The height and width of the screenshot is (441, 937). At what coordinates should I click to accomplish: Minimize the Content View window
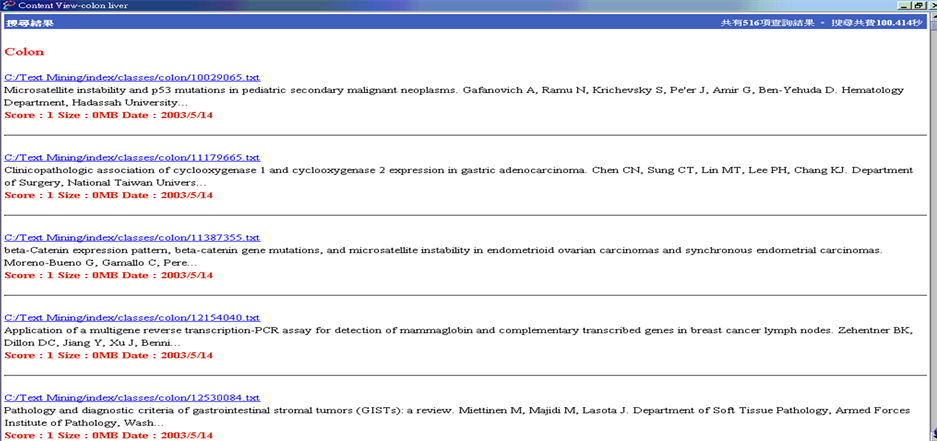click(905, 6)
